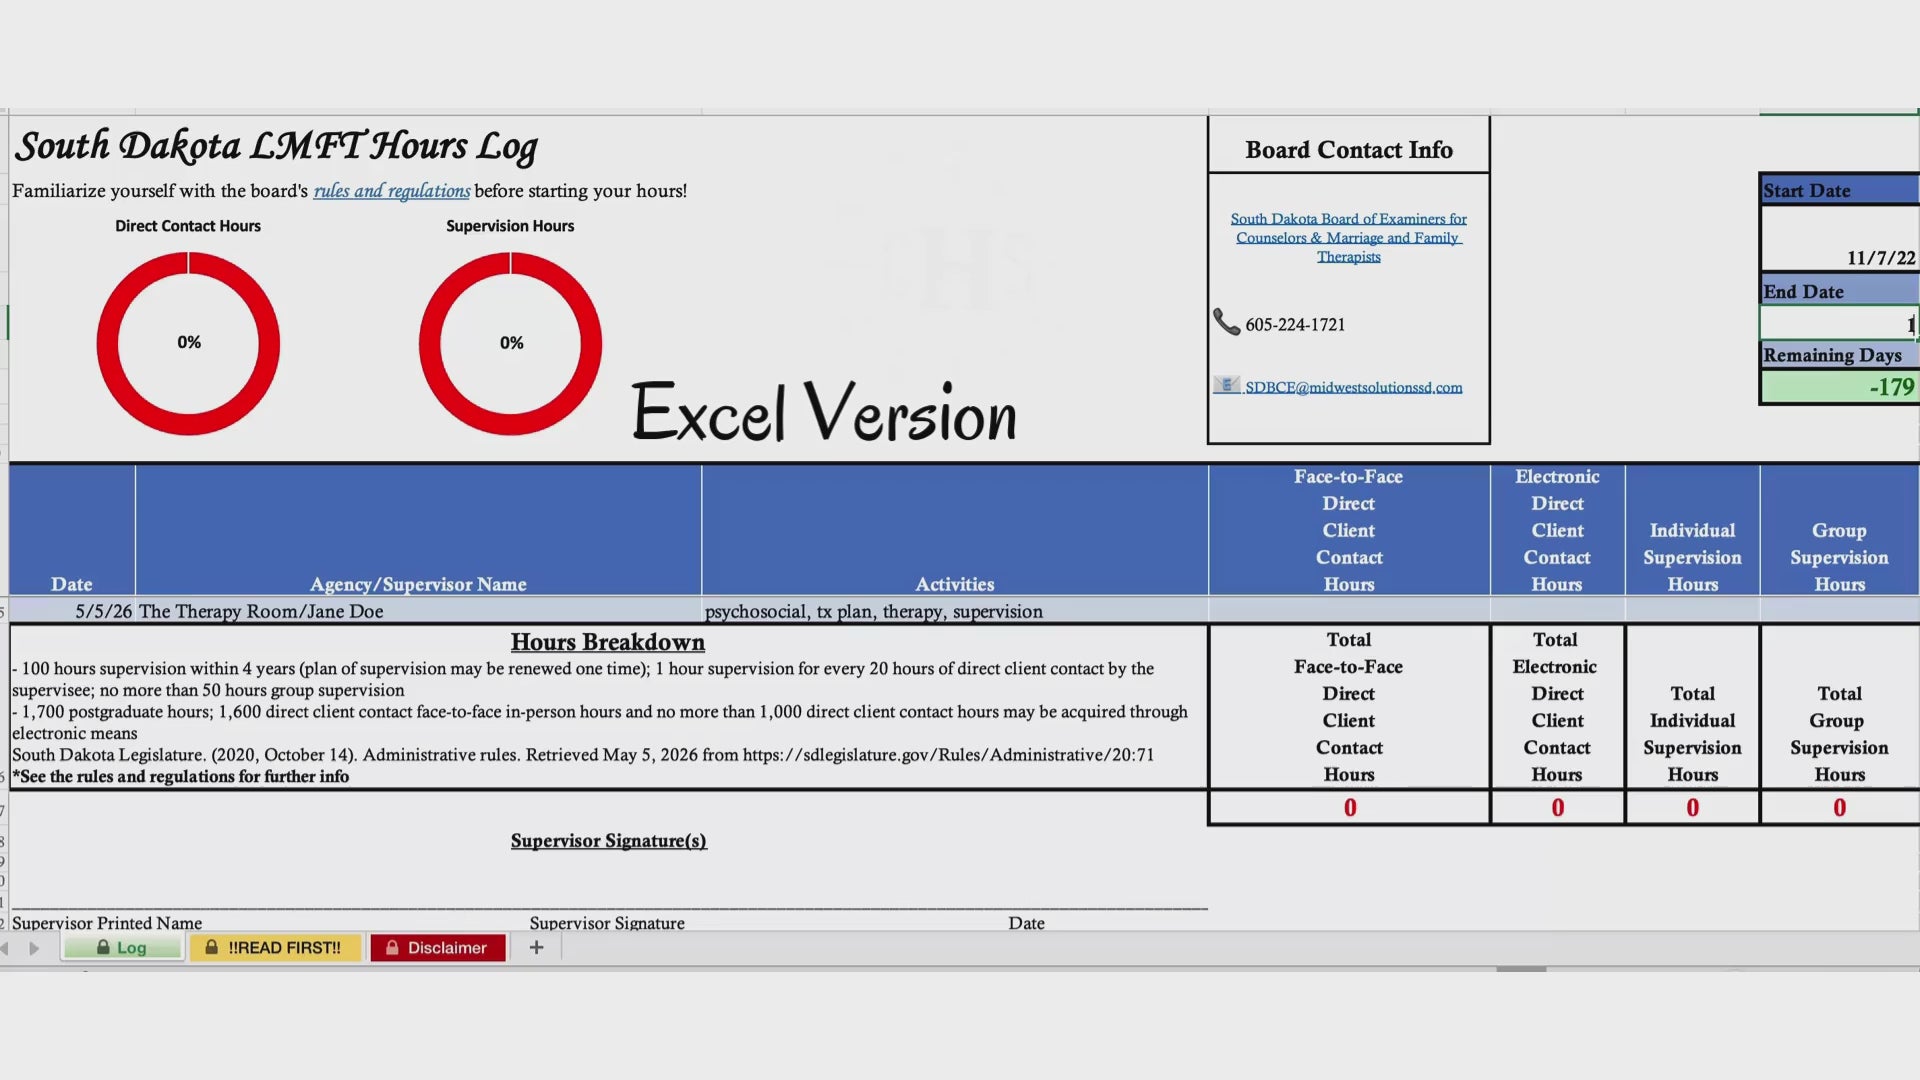
Task: Click the lock icon on Log tab
Action: click(x=103, y=947)
